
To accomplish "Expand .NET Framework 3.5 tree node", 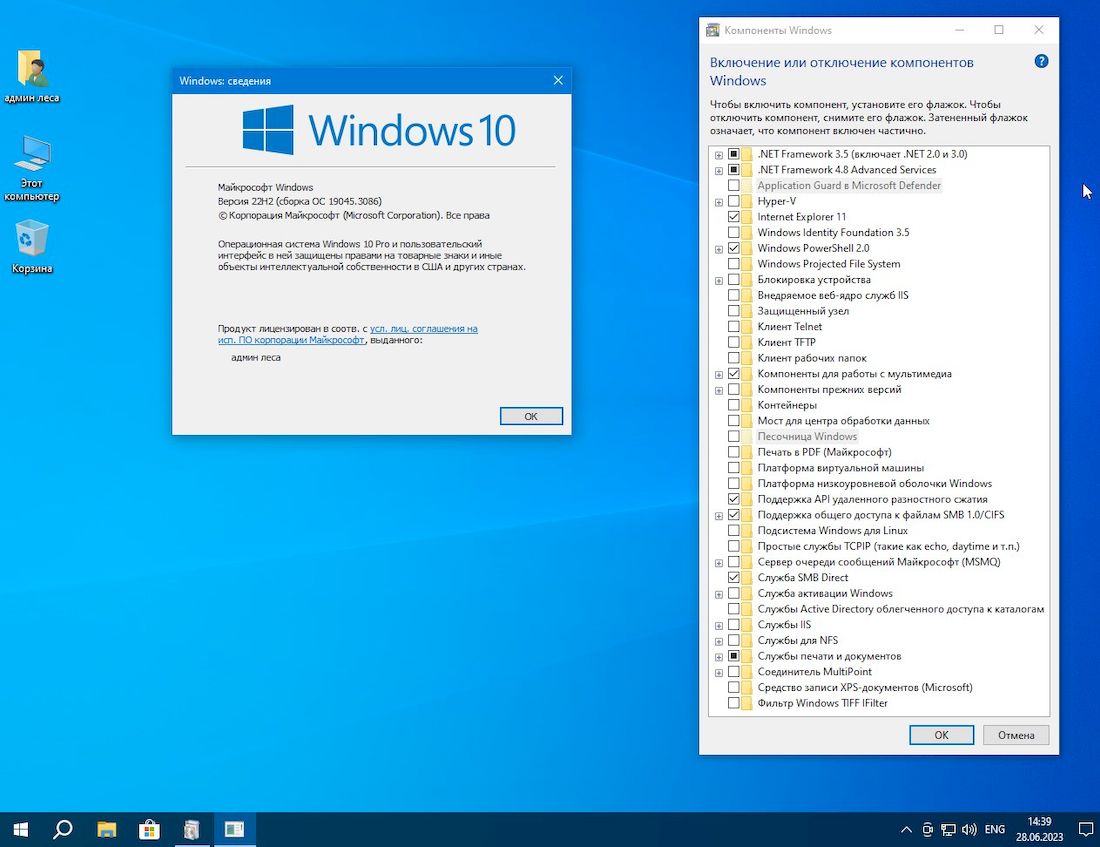I will pyautogui.click(x=718, y=154).
